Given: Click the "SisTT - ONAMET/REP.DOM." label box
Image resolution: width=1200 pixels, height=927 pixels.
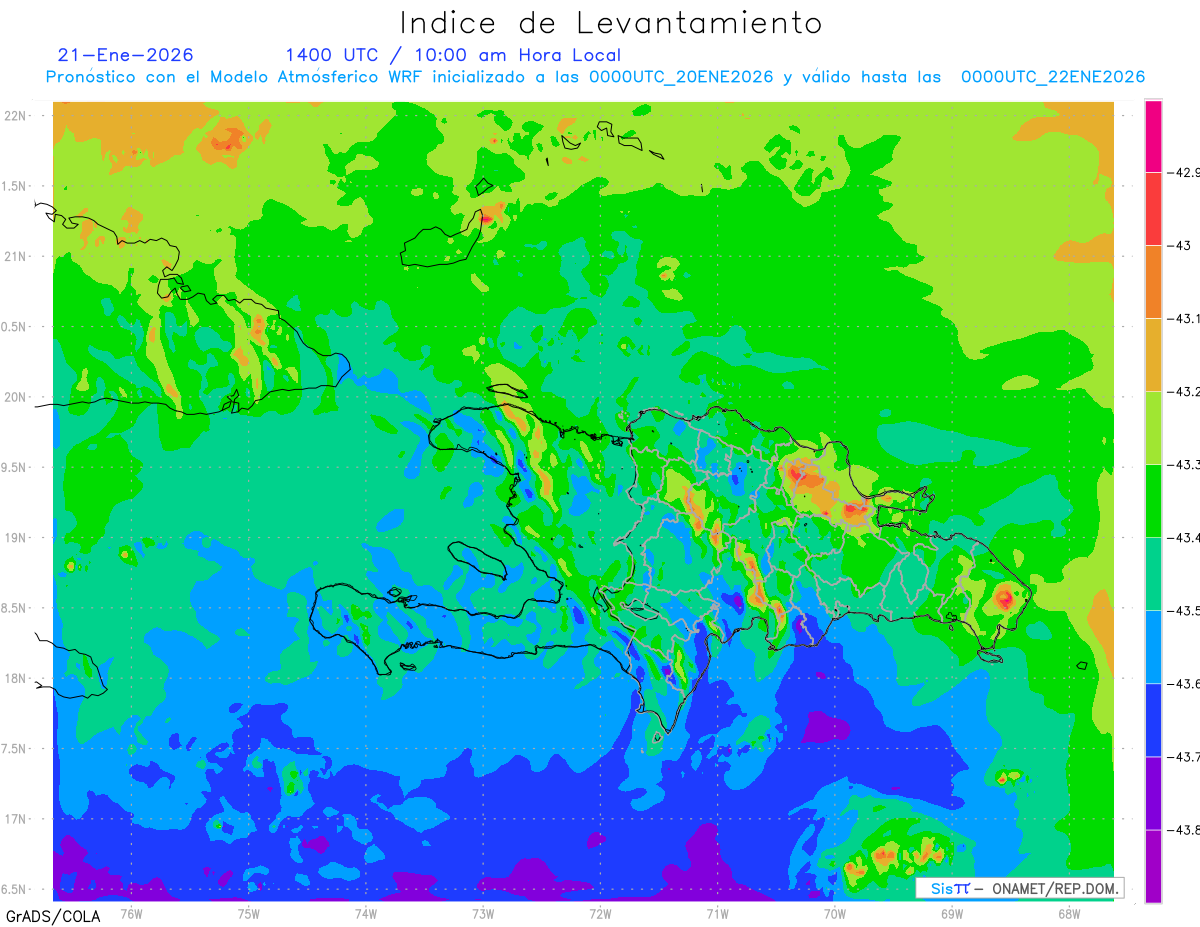Looking at the screenshot, I should pyautogui.click(x=1020, y=888).
